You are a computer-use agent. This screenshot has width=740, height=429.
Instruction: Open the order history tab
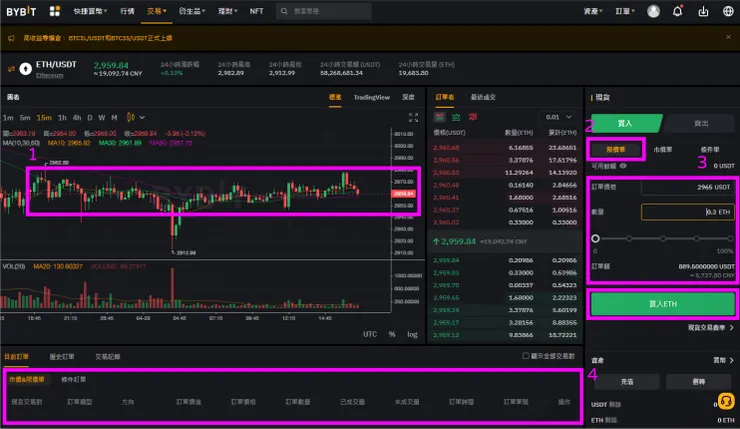62,357
